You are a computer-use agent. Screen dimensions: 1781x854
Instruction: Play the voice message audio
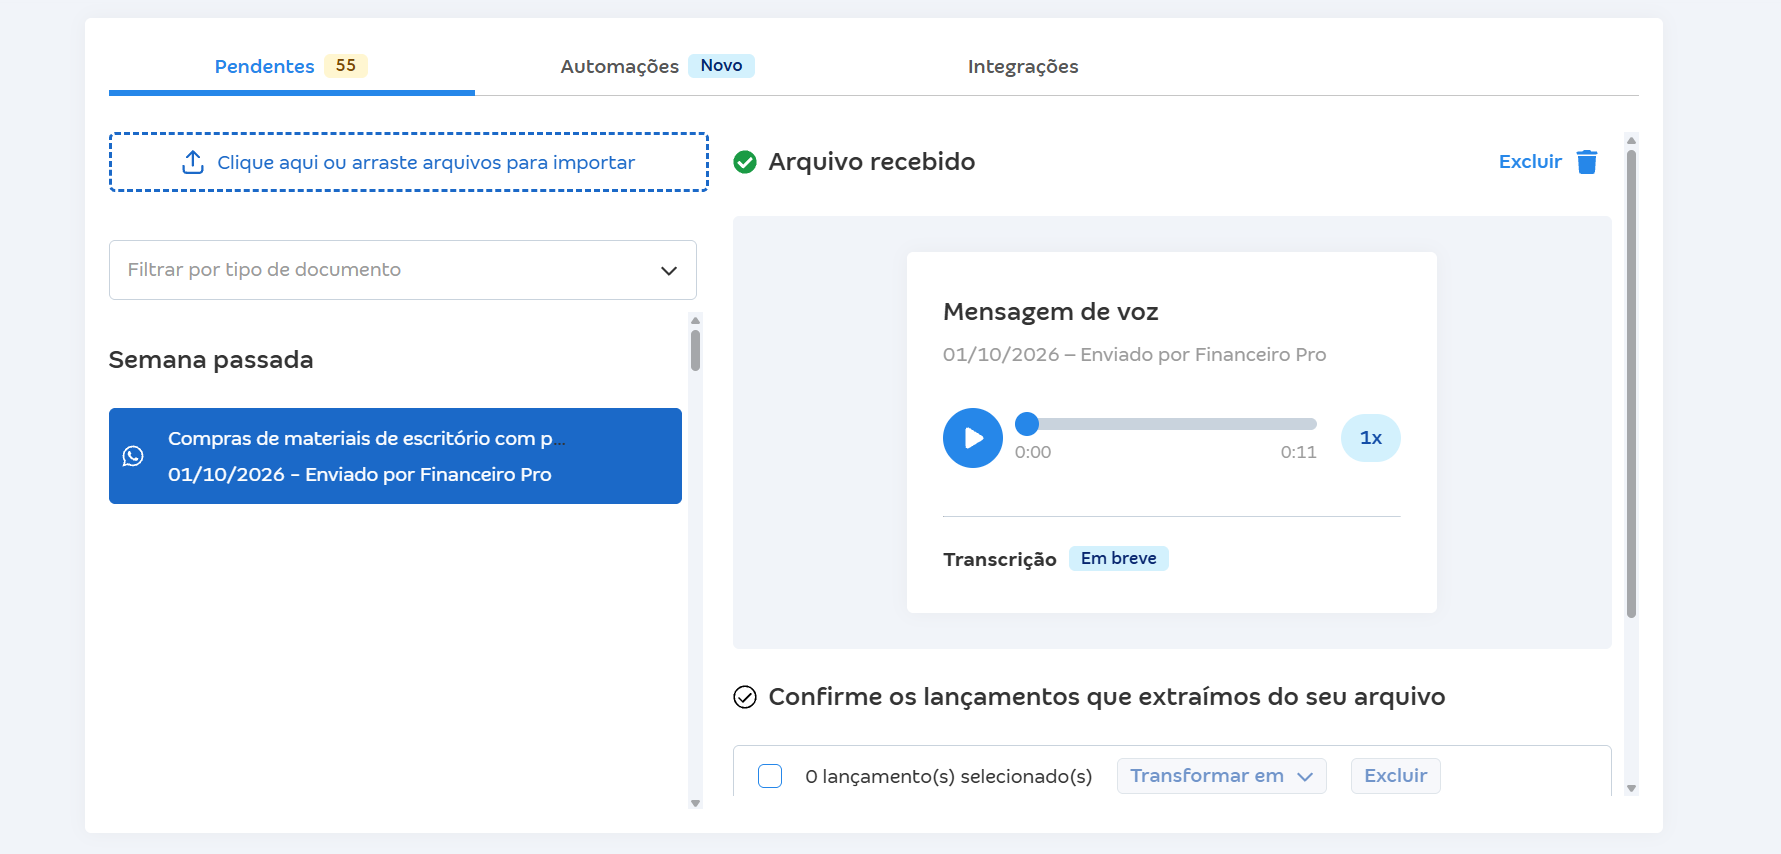click(973, 438)
